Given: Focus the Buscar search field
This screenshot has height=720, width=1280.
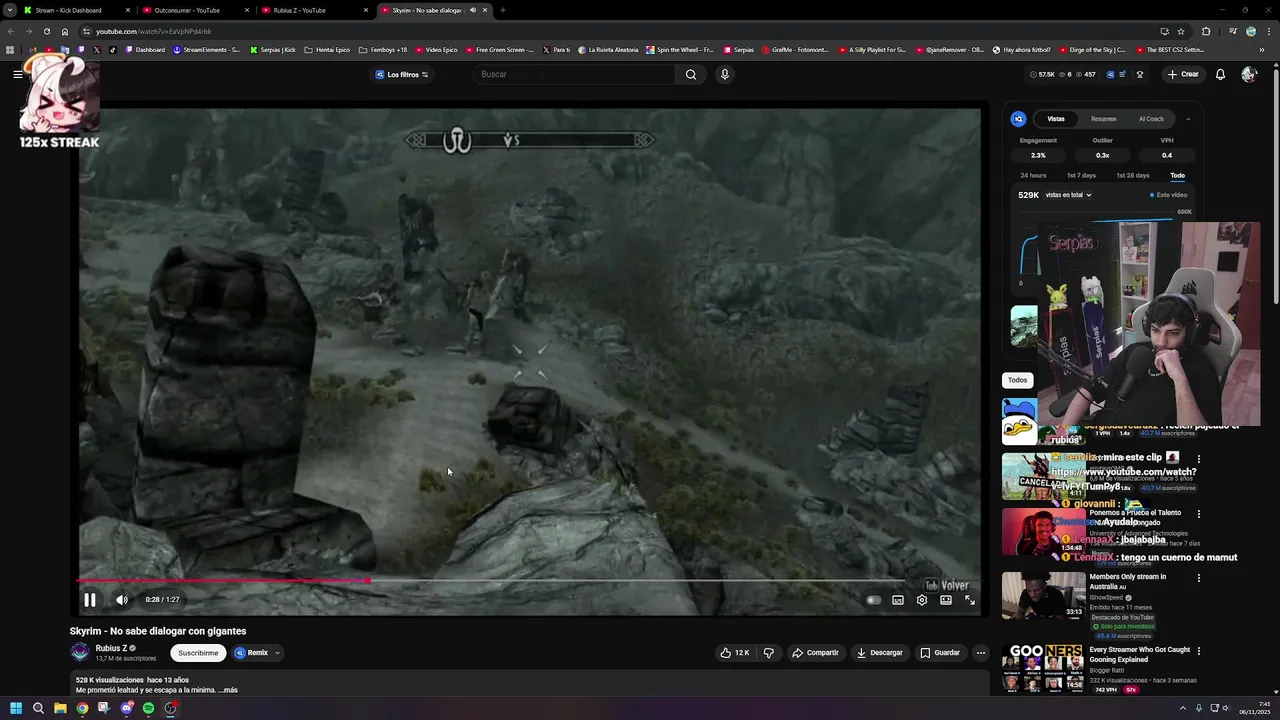Looking at the screenshot, I should 575,74.
